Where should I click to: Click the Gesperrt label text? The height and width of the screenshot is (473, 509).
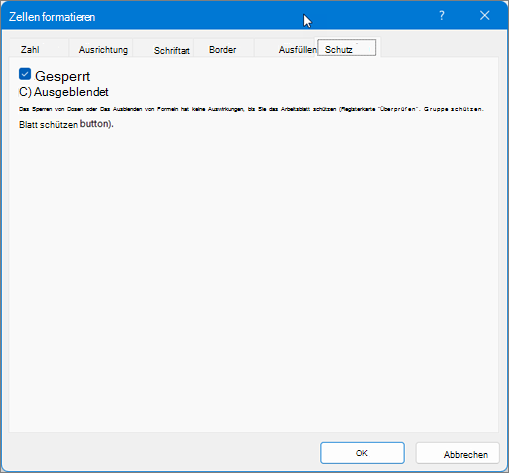(x=62, y=76)
